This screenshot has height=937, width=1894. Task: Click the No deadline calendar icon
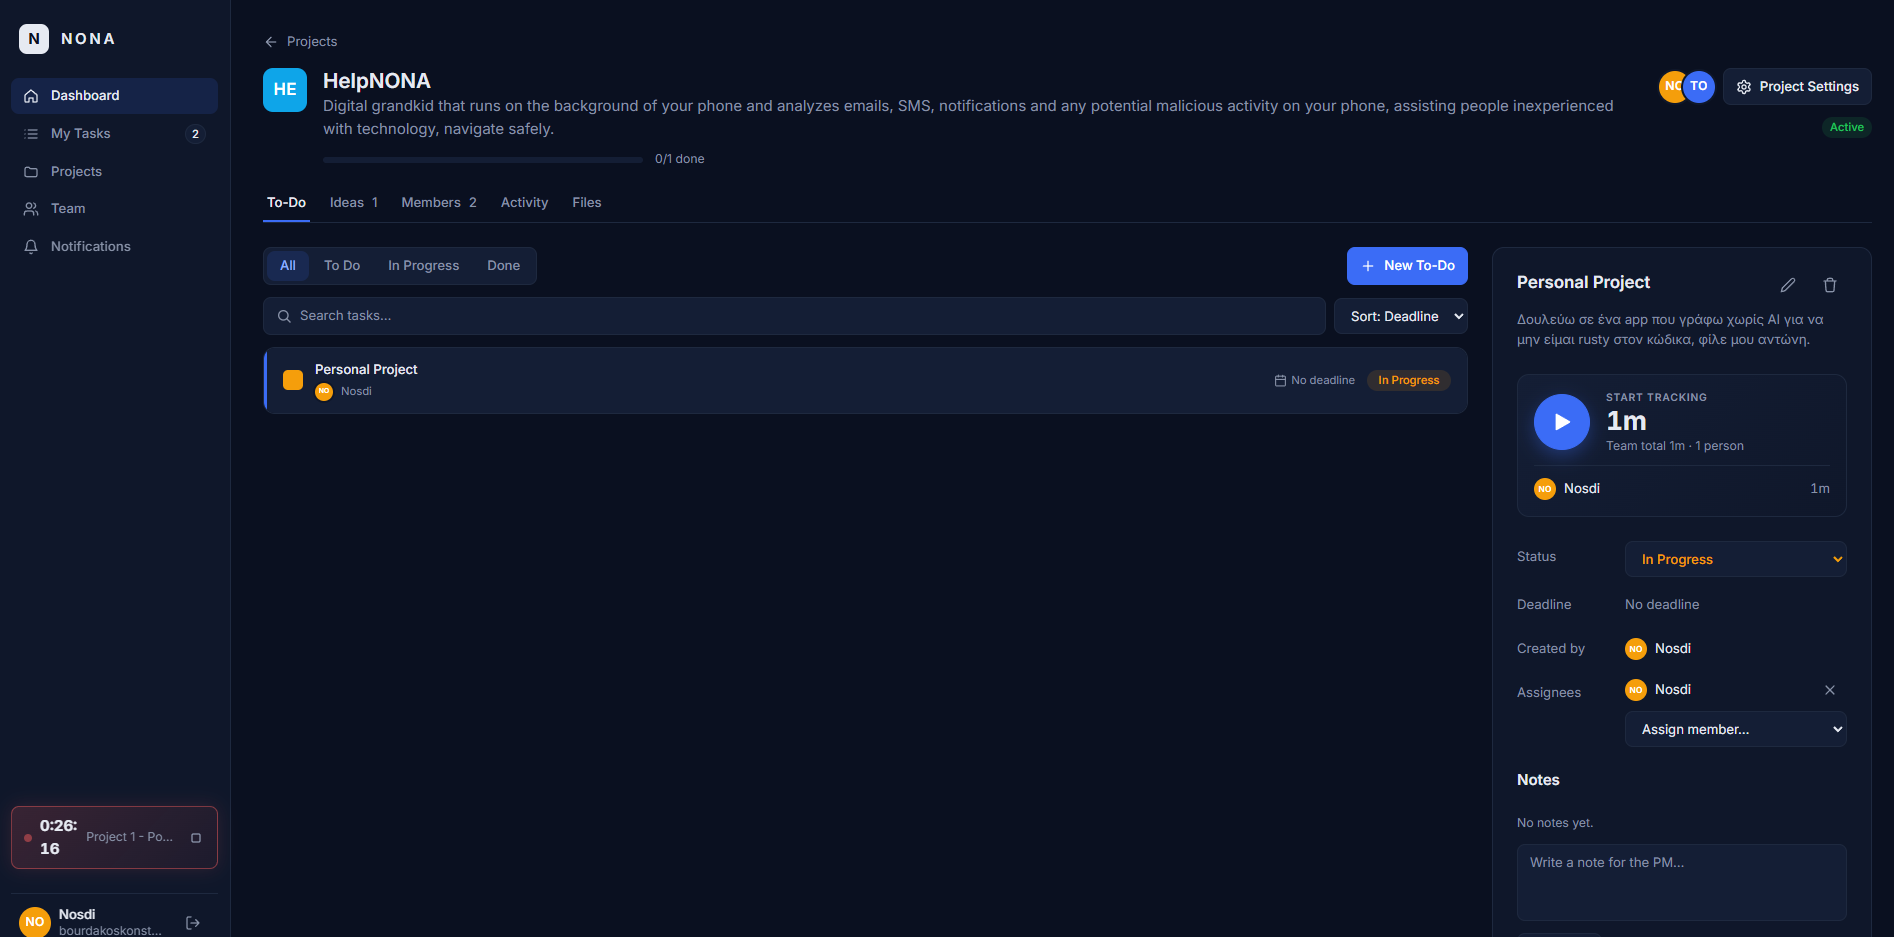coord(1280,381)
